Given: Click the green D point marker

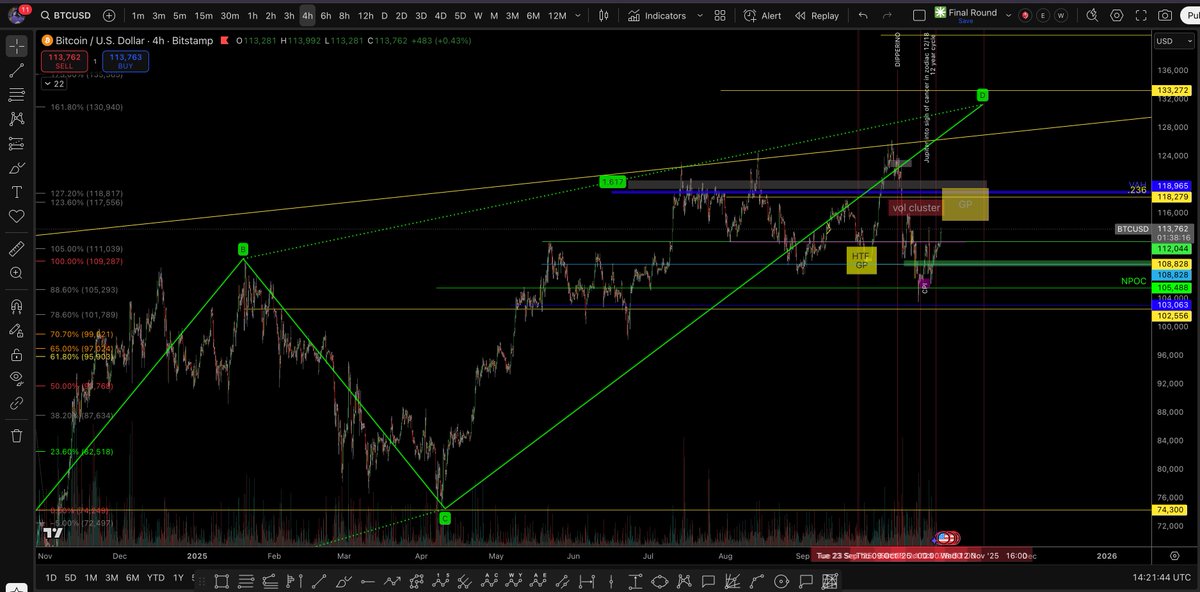Looking at the screenshot, I should coord(983,95).
